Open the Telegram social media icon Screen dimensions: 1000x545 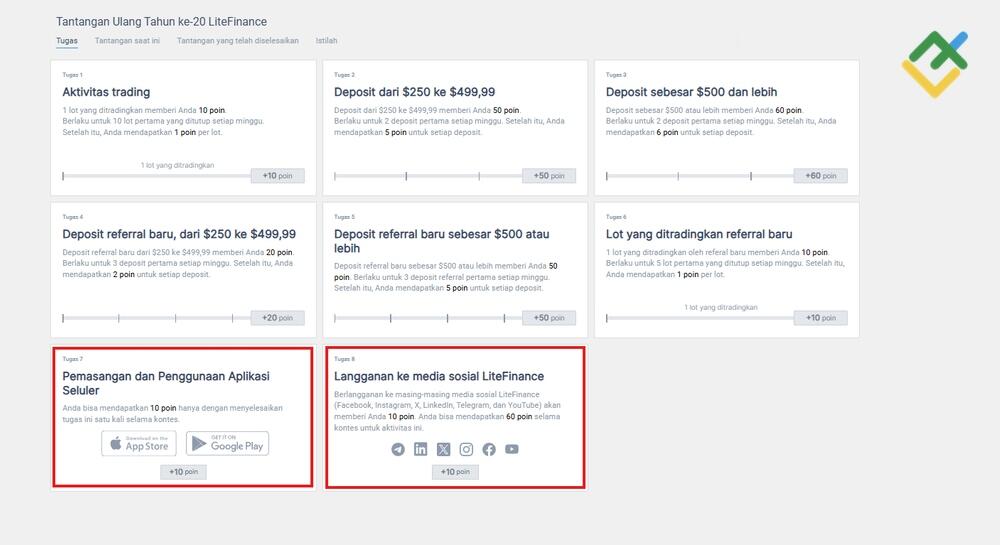(398, 449)
